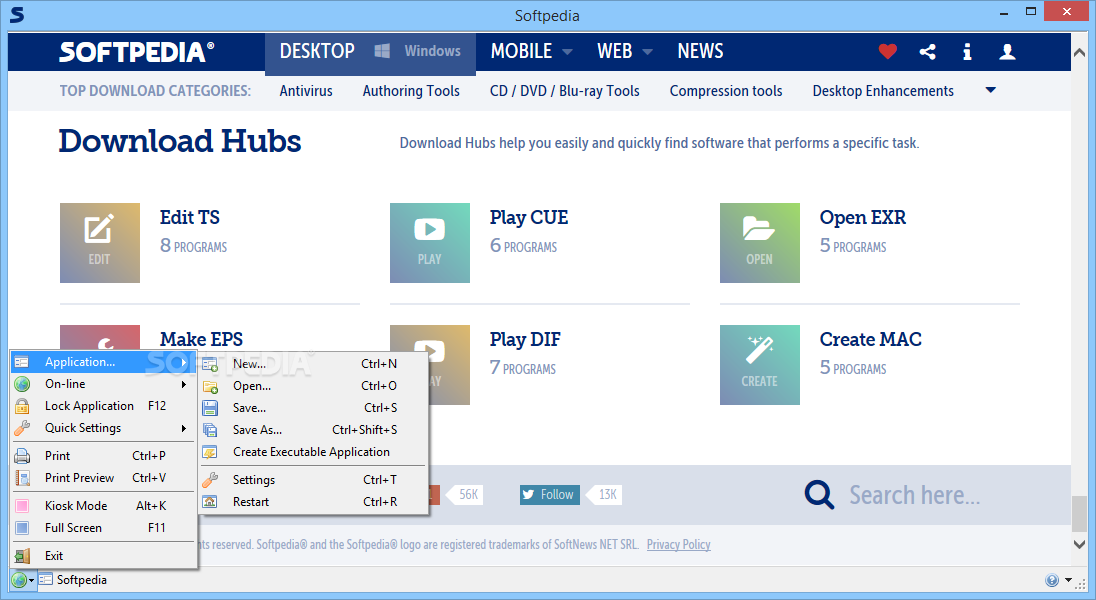The width and height of the screenshot is (1096, 600).
Task: Click the Print printer icon
Action: coord(22,456)
